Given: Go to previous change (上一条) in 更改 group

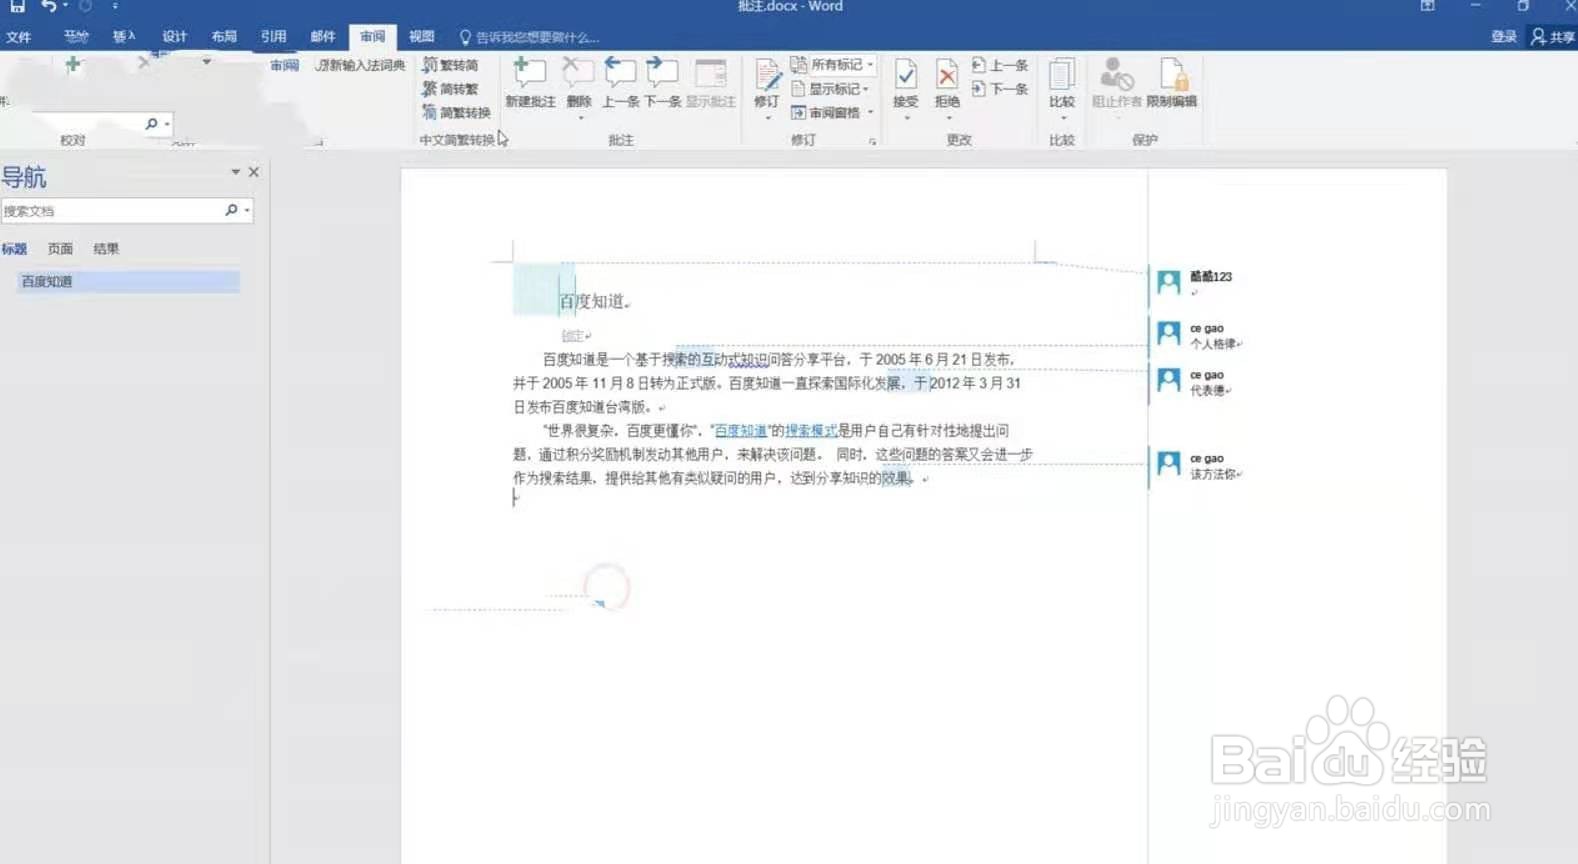Looking at the screenshot, I should 1000,65.
